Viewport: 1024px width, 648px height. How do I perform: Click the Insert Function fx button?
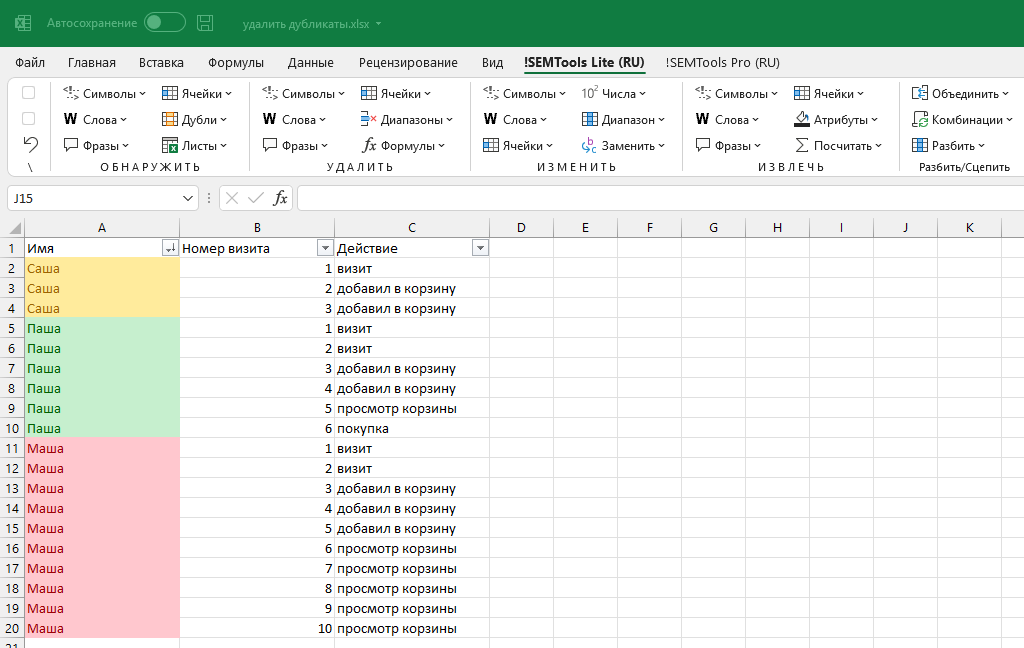(280, 198)
